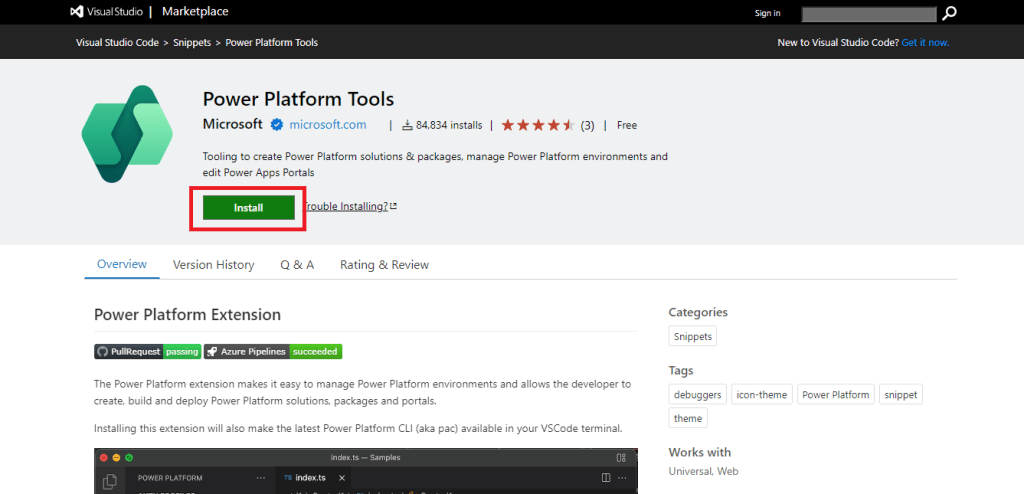This screenshot has width=1024, height=494.
Task: Select the Rating & Review tab
Action: point(384,265)
